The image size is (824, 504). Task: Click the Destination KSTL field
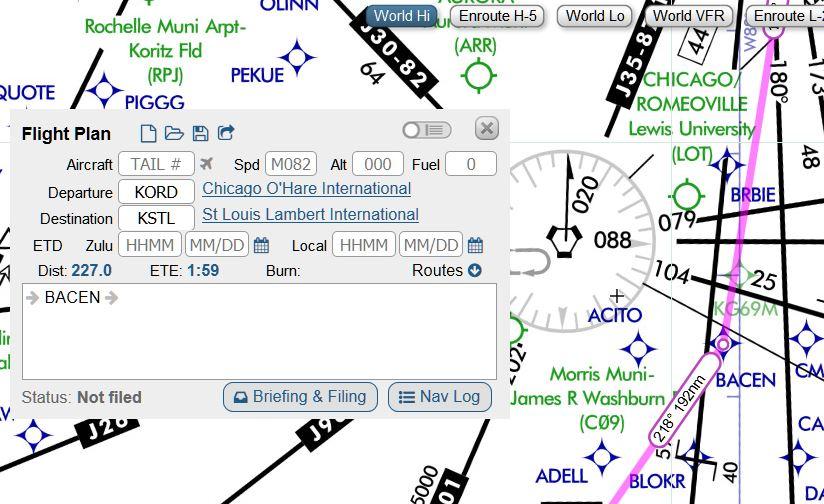pos(156,218)
